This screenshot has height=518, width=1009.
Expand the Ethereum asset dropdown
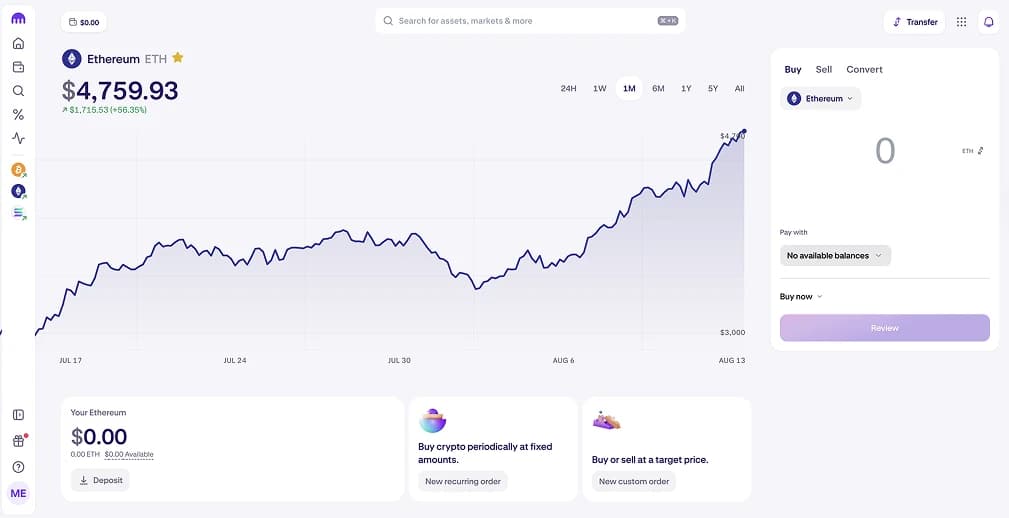pos(820,99)
